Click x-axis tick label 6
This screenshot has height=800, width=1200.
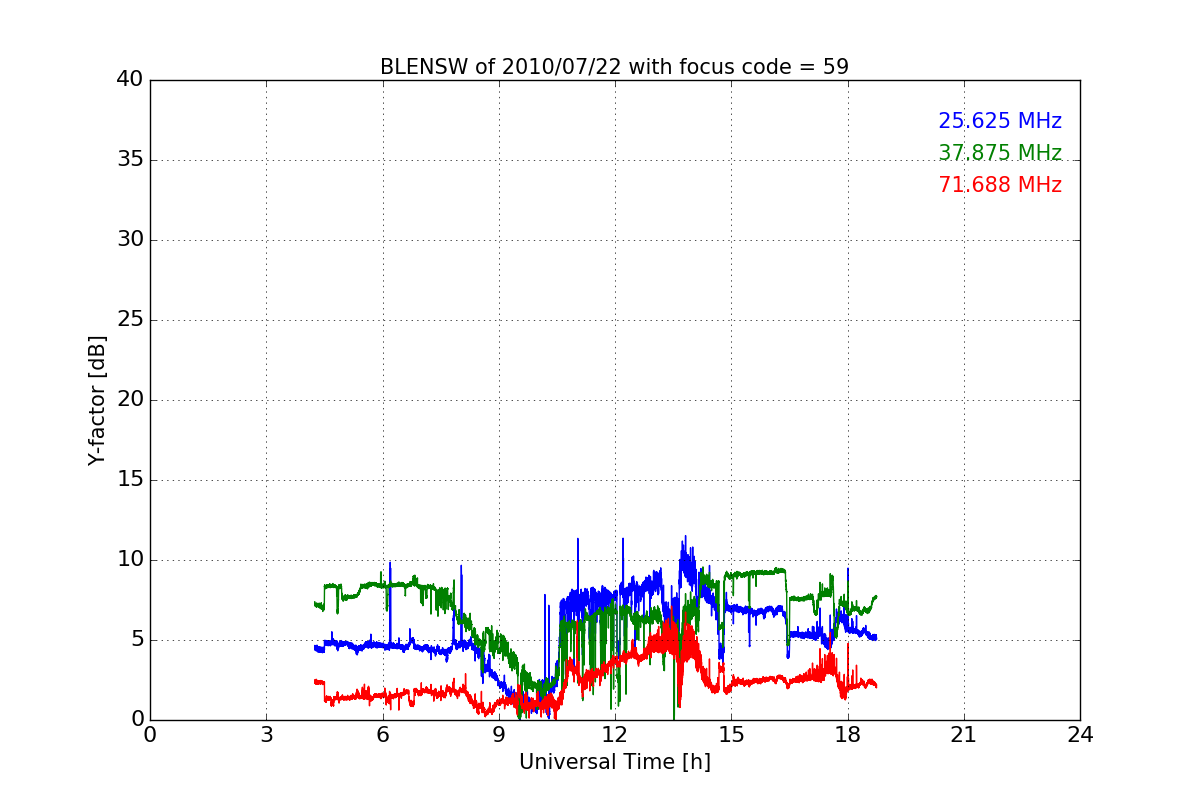382,735
